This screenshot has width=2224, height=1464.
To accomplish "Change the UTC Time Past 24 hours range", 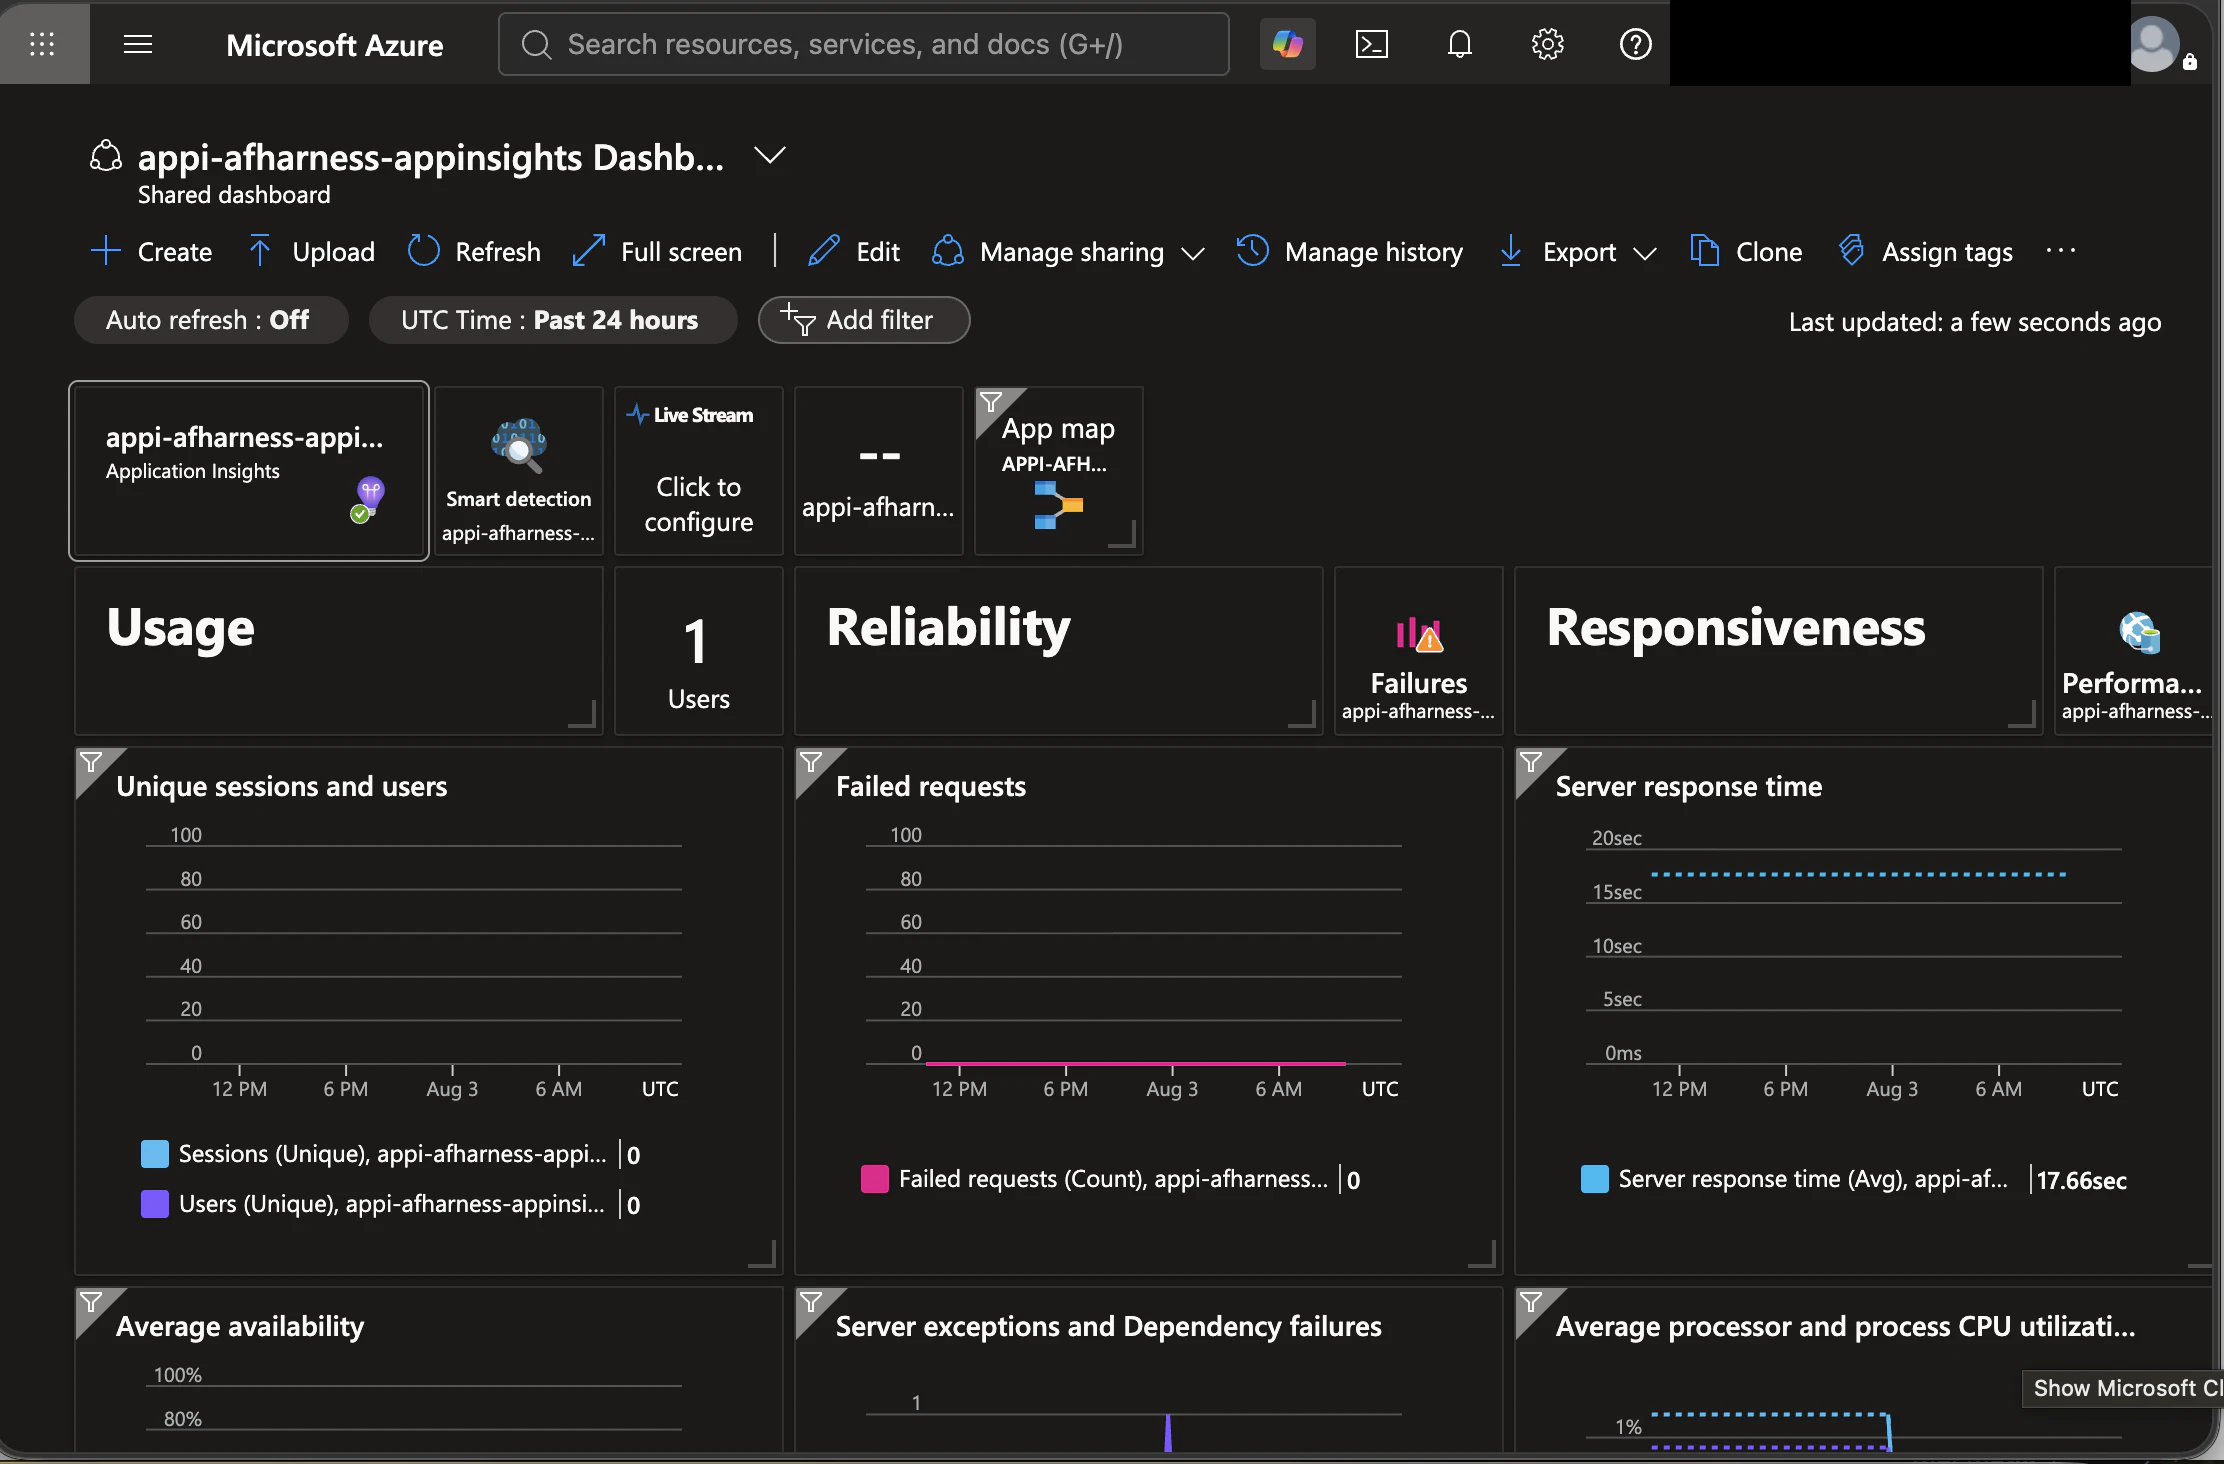I will pyautogui.click(x=552, y=320).
